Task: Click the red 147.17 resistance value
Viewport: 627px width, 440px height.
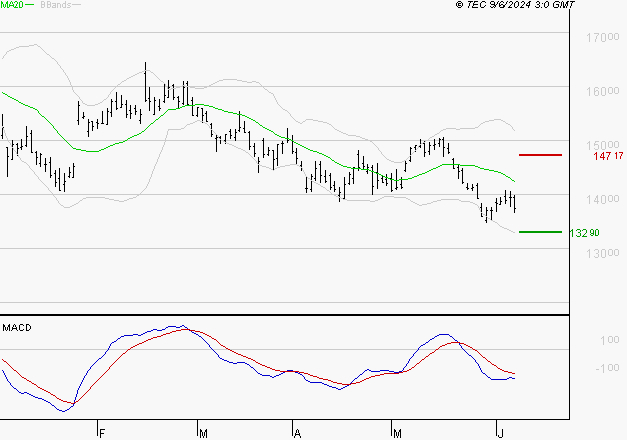Action: [608, 156]
